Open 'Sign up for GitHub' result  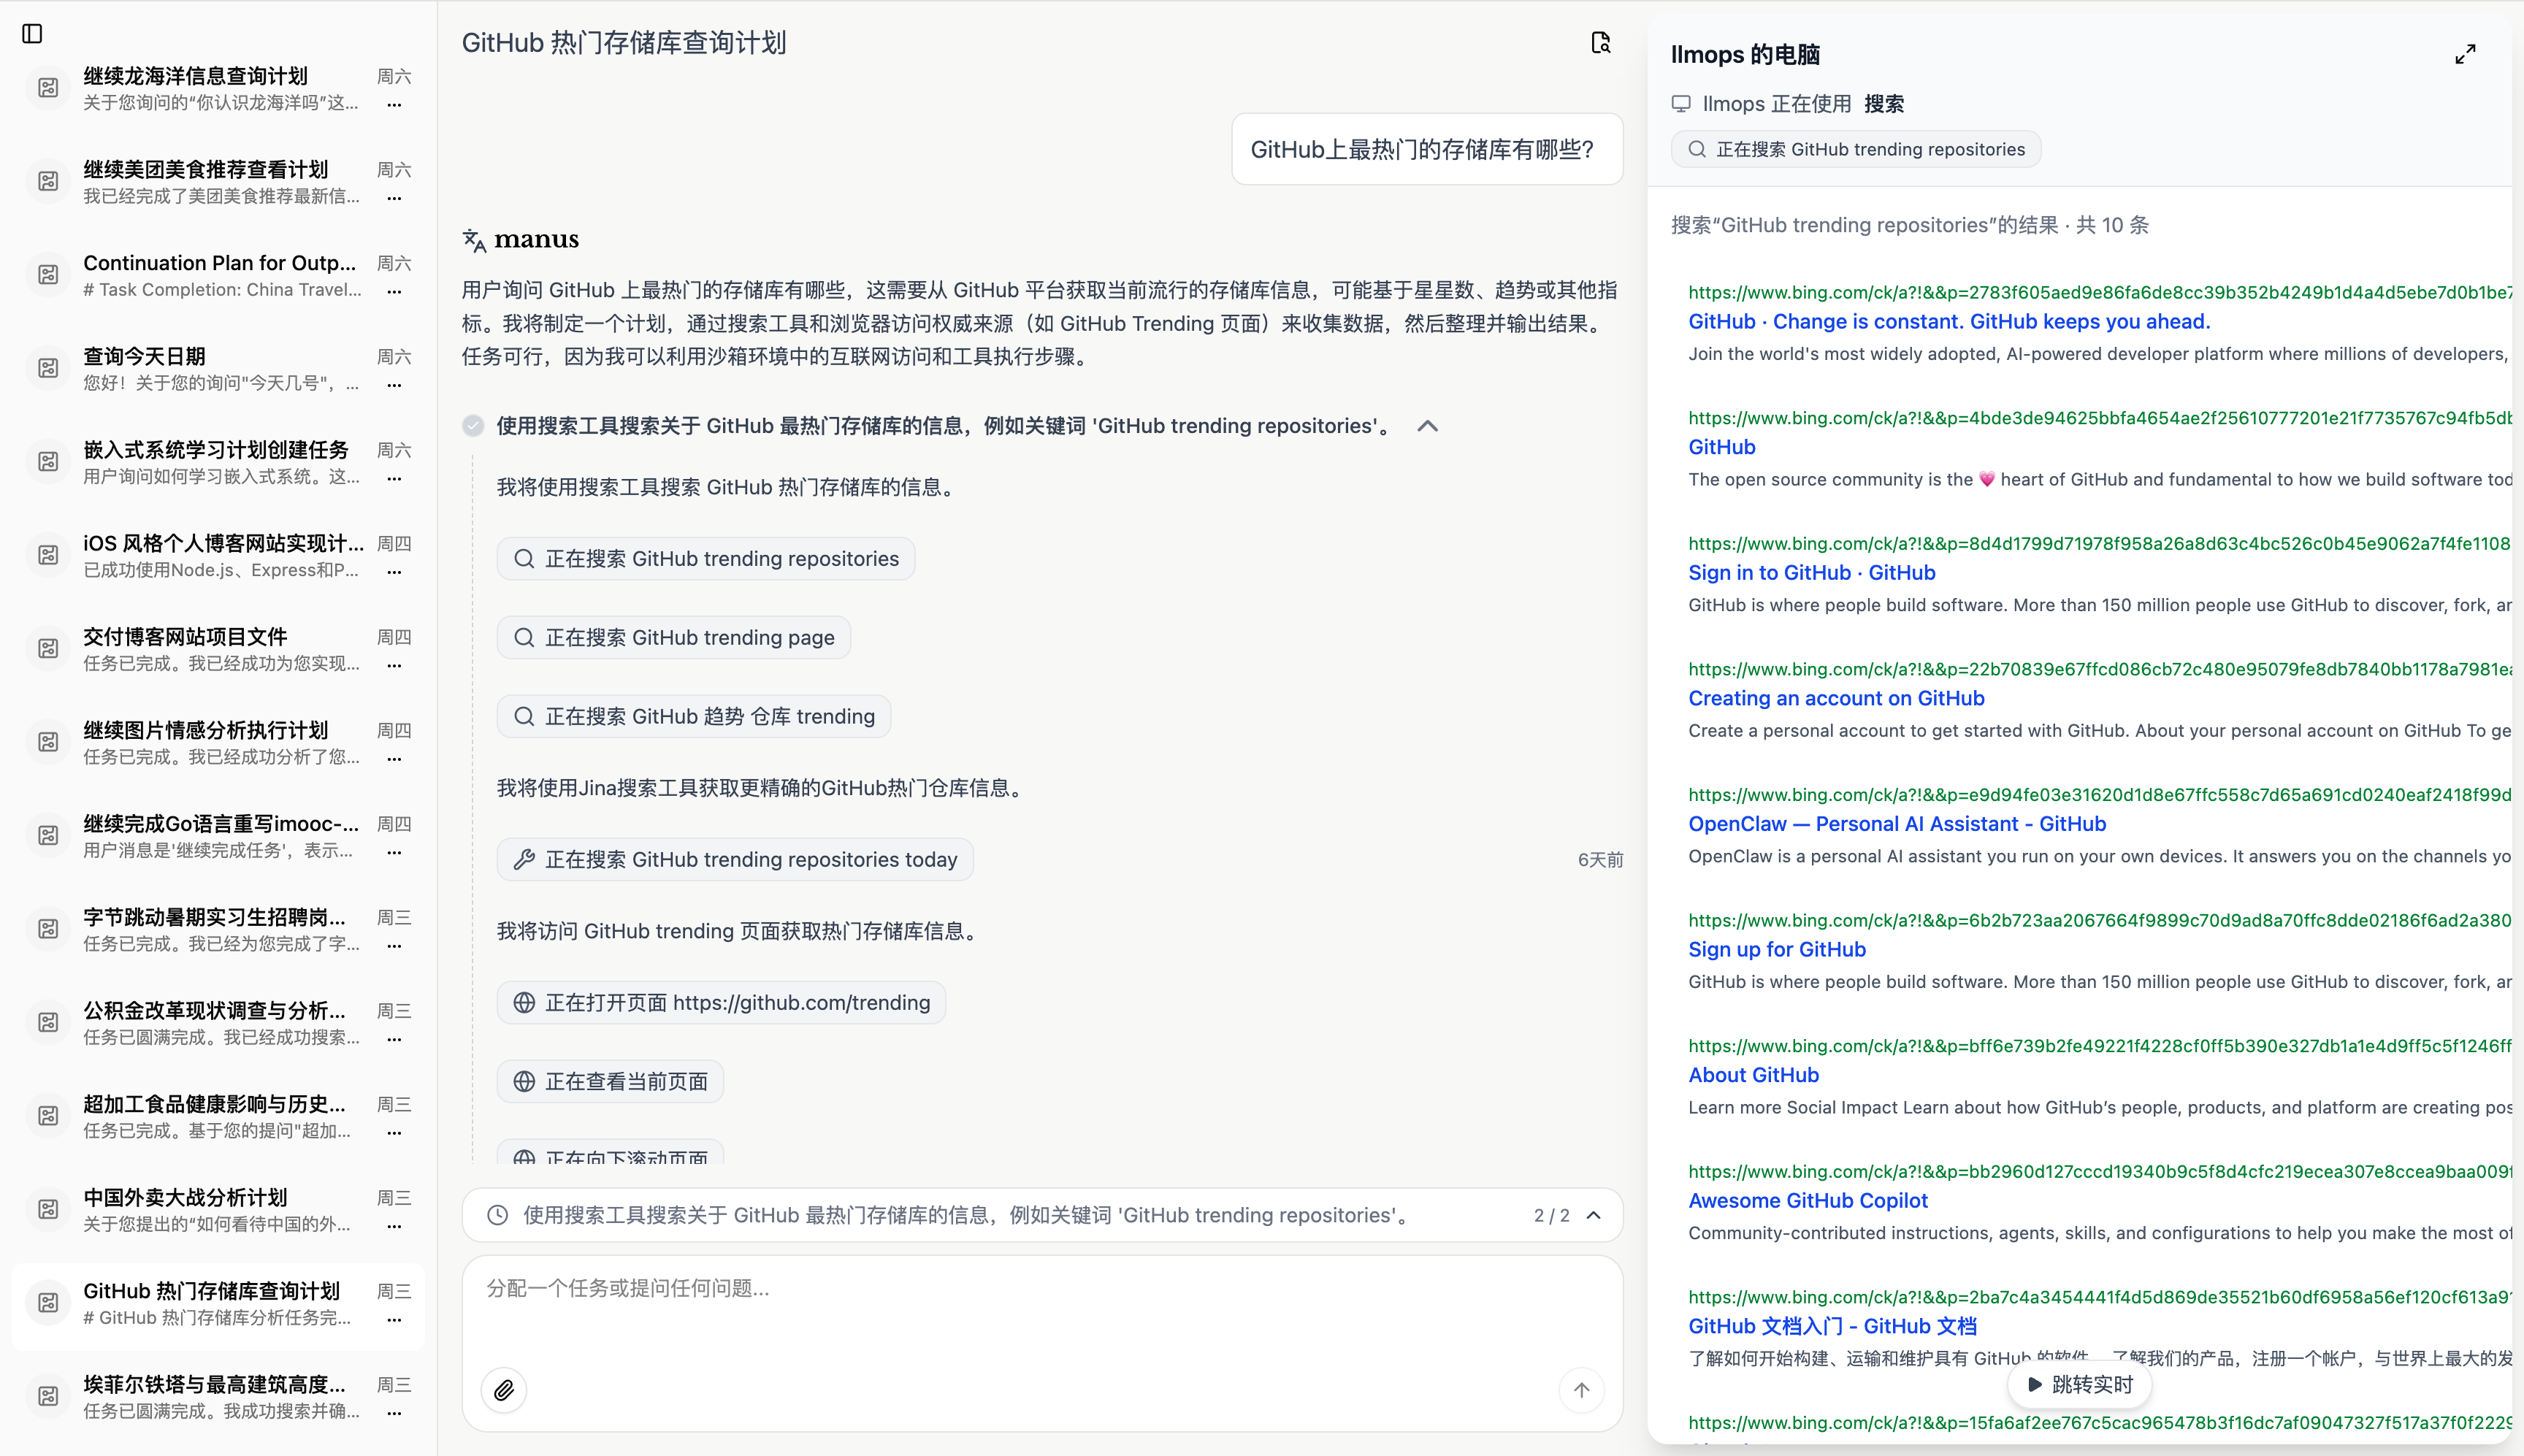point(1777,950)
